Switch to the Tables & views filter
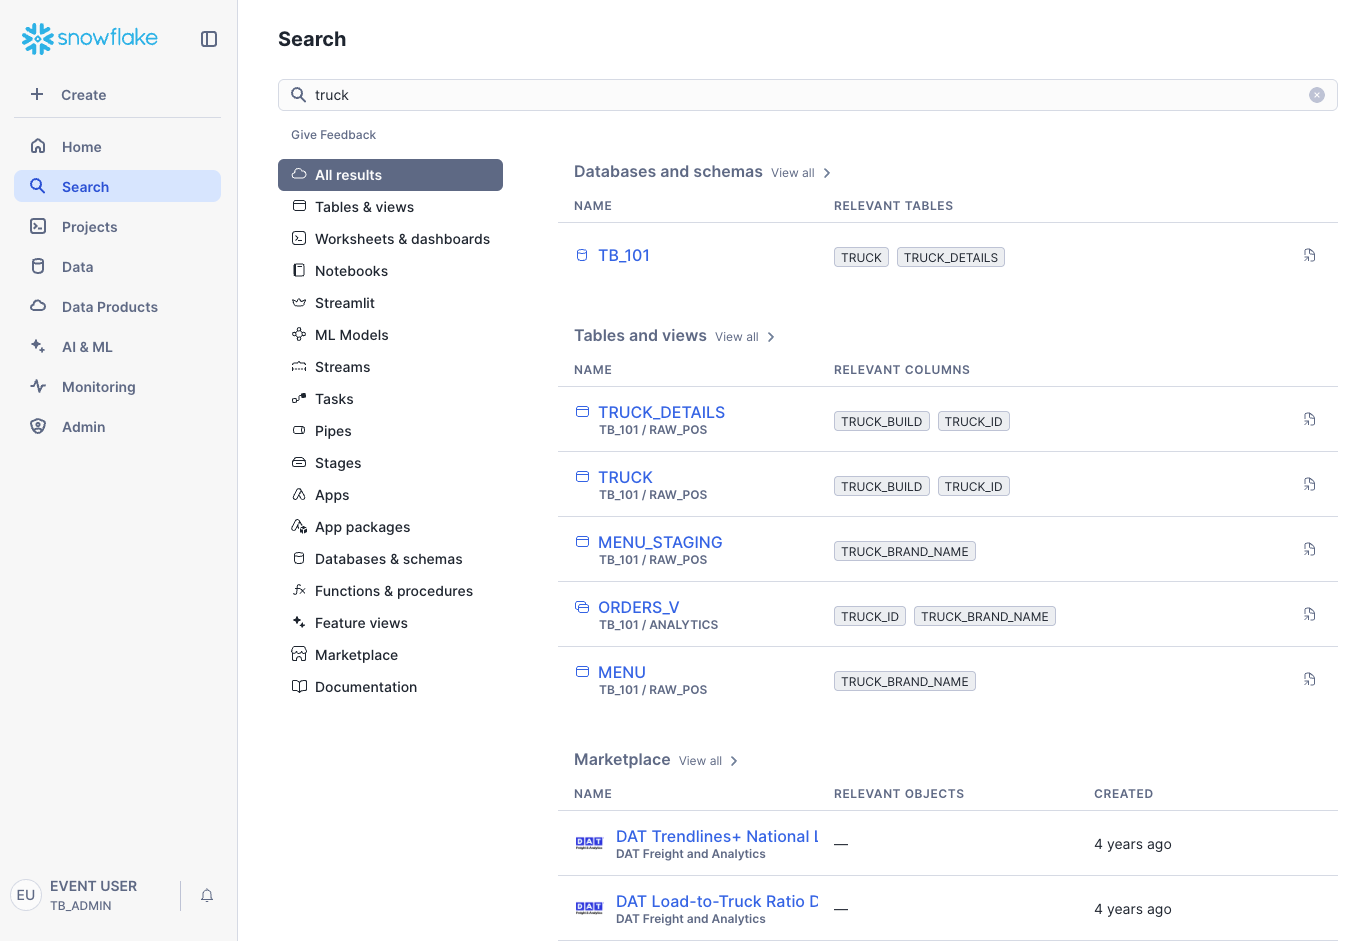The image size is (1360, 941). coord(364,206)
